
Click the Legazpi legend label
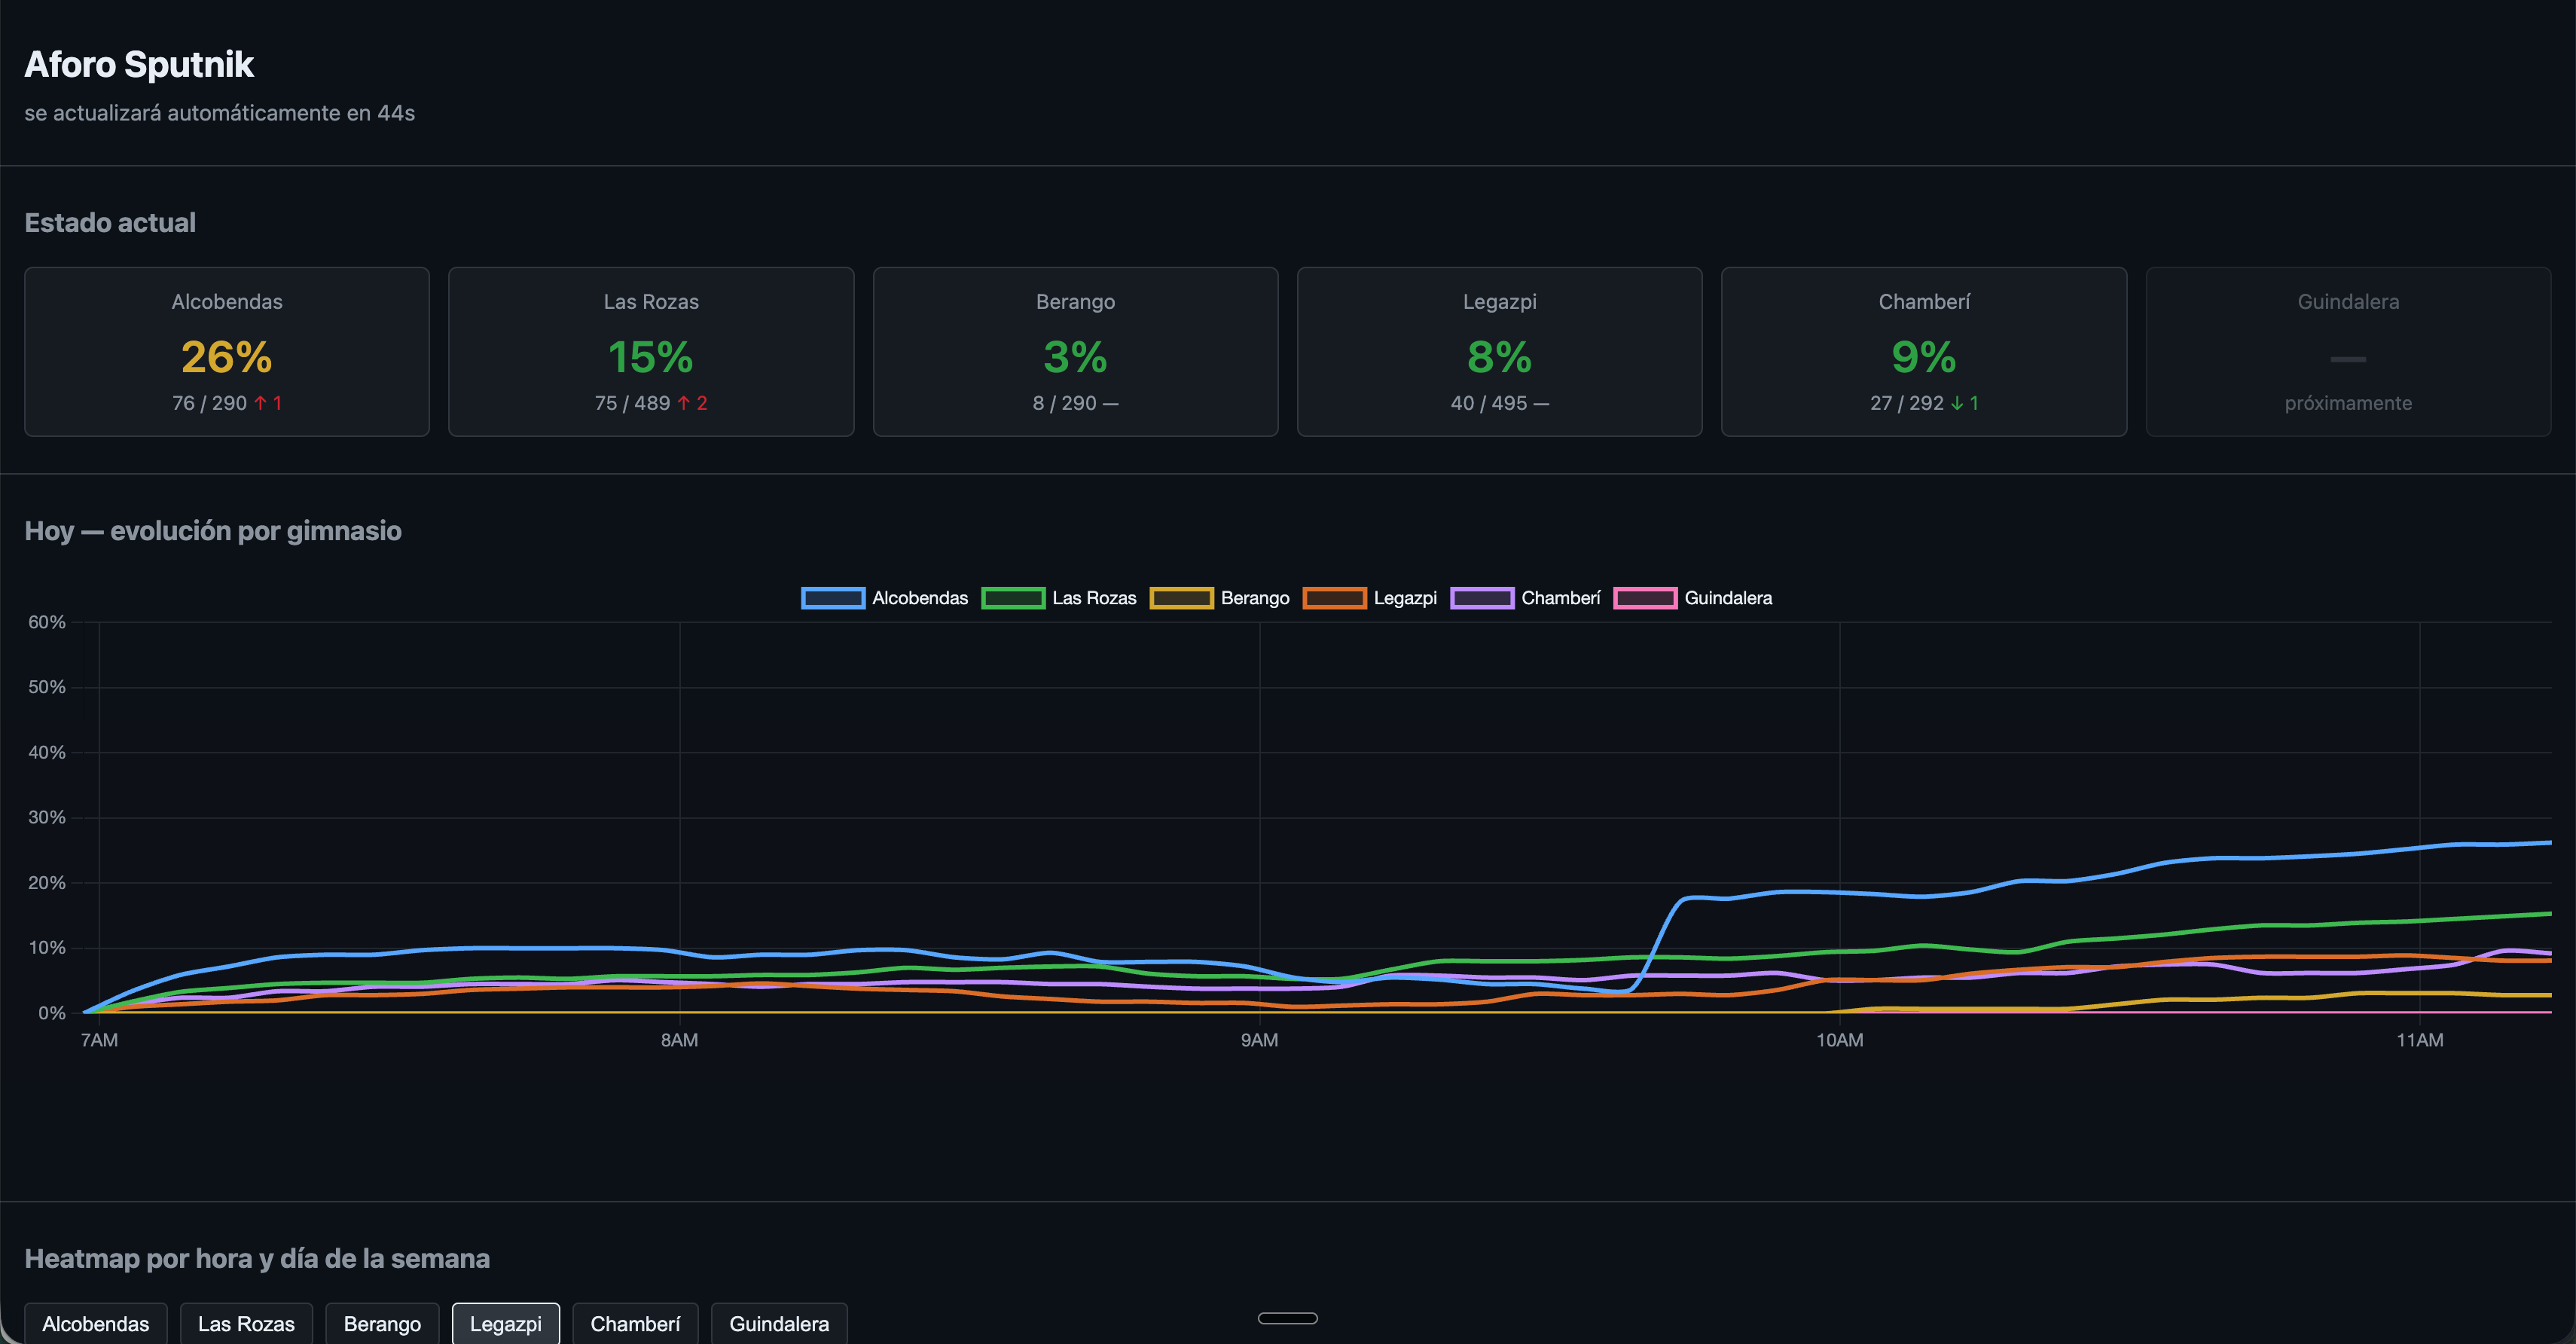pyautogui.click(x=1405, y=598)
